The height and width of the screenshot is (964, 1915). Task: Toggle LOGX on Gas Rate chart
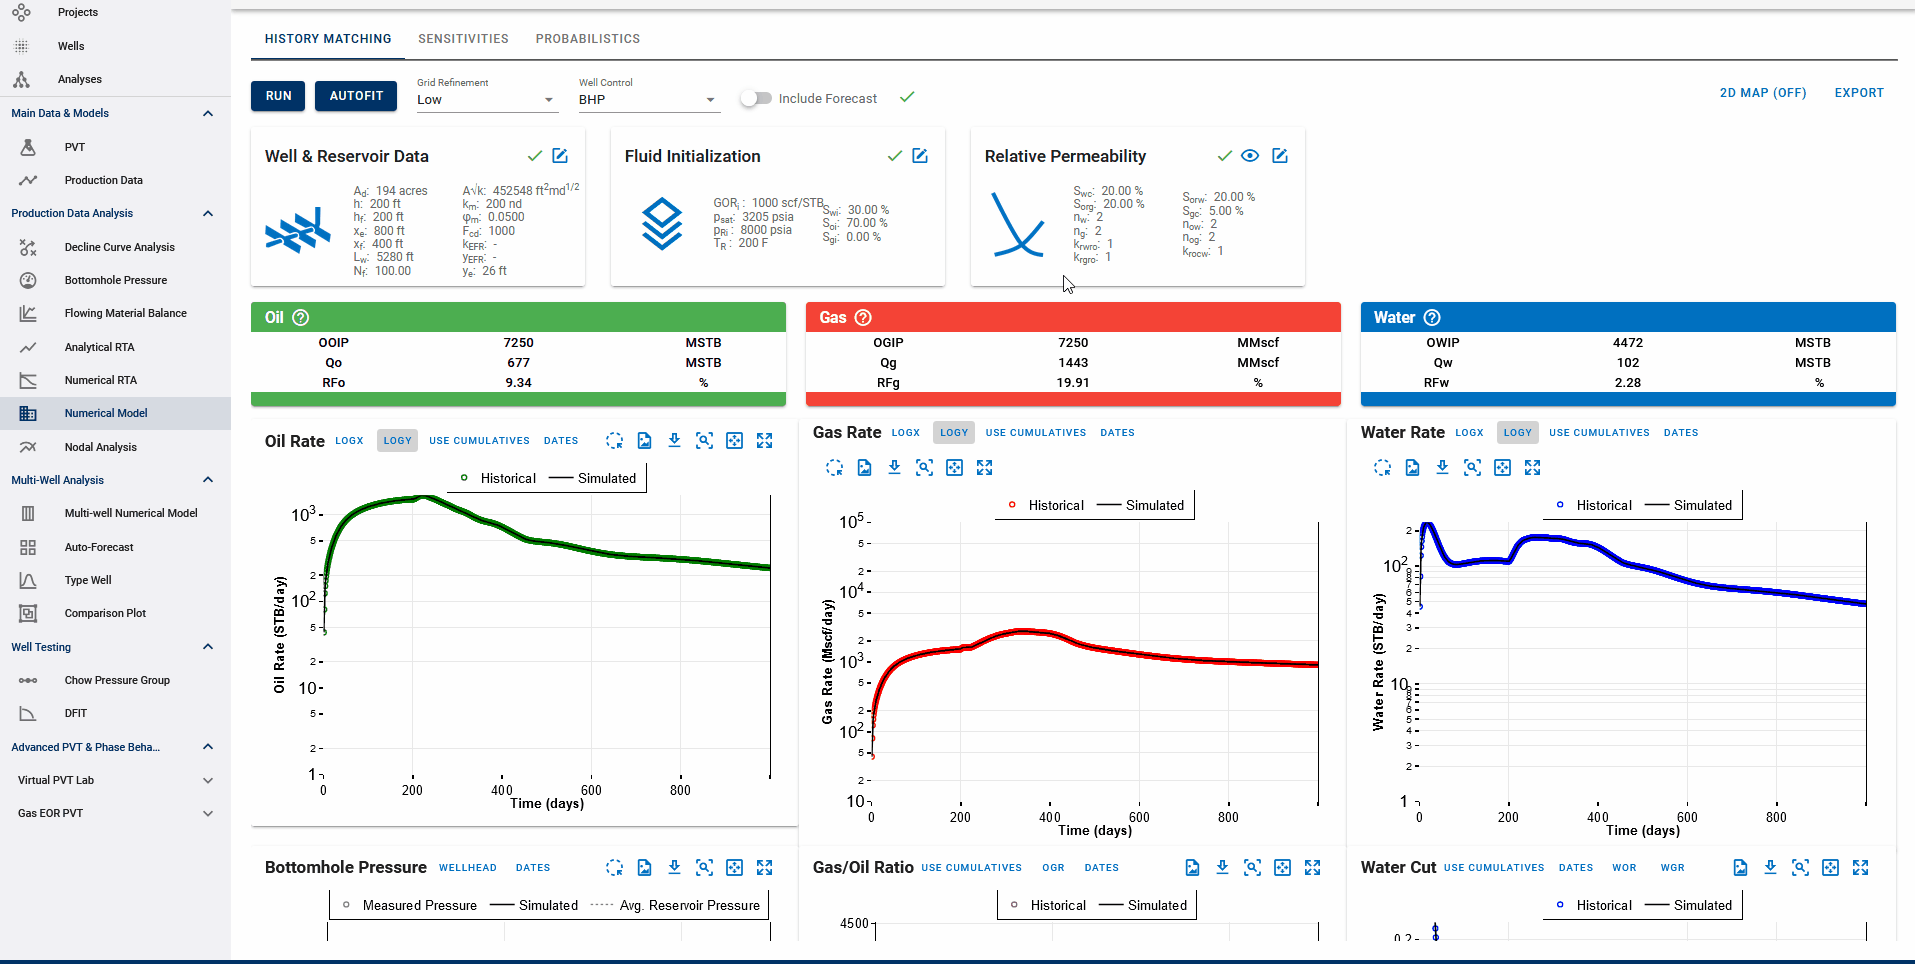tap(906, 433)
